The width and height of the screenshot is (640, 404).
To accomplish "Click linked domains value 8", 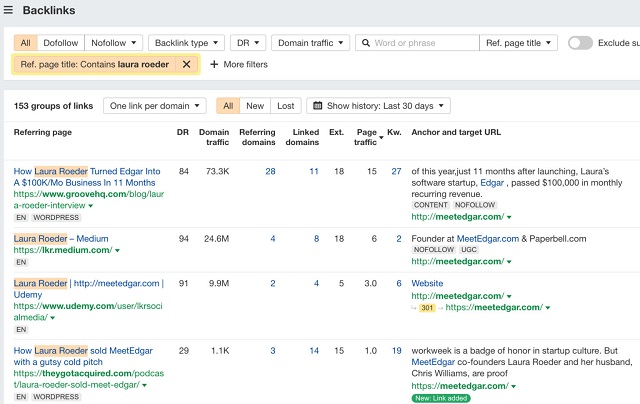I will (316, 239).
